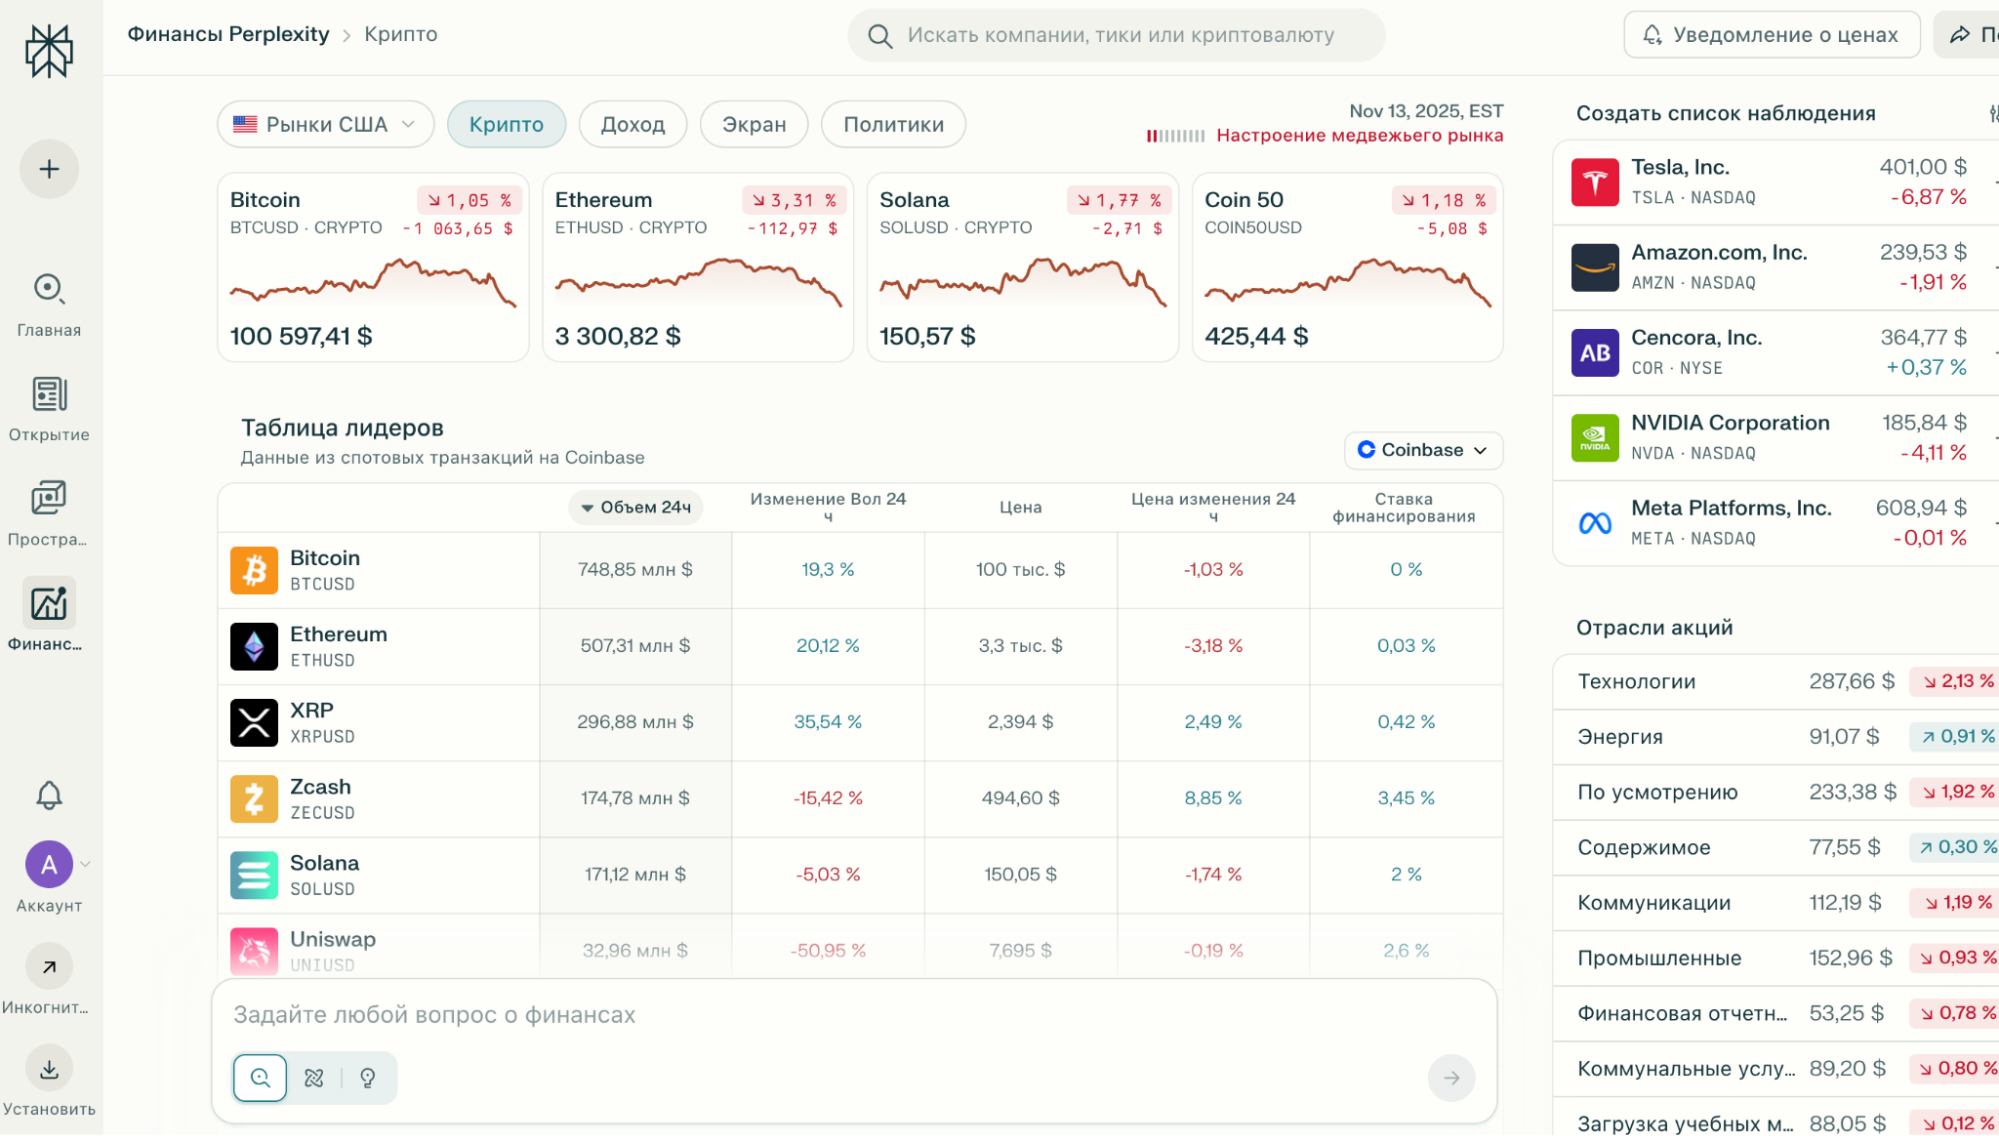1999x1136 pixels.
Task: Open the Пространства spaces sidebar icon
Action: pyautogui.click(x=49, y=498)
